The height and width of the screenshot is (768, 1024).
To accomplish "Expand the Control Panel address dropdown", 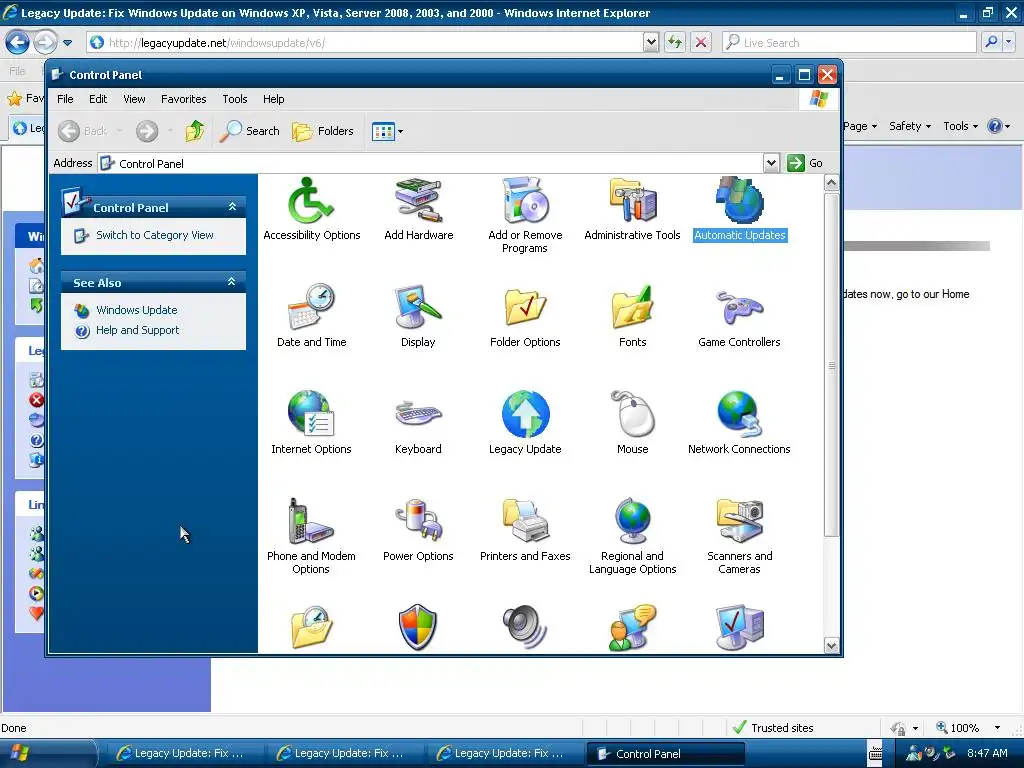I will 771,163.
